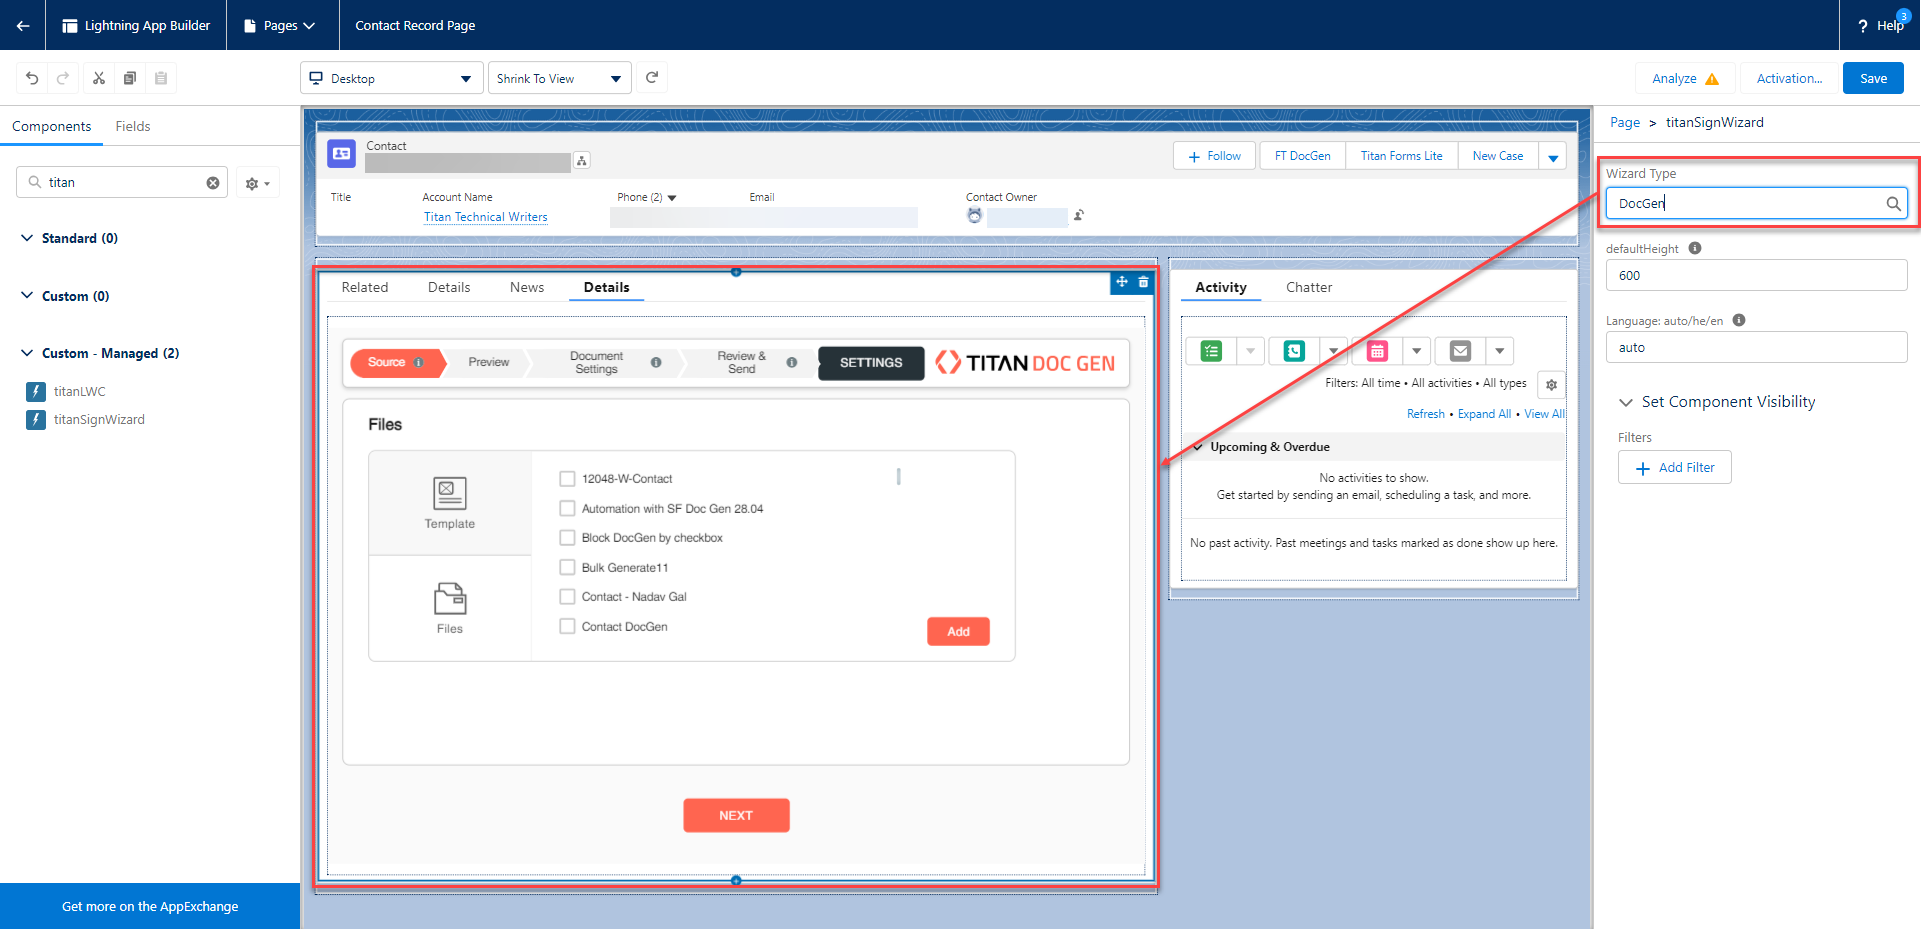Open the Shrink To View dropdown
1921x929 pixels.
click(560, 78)
